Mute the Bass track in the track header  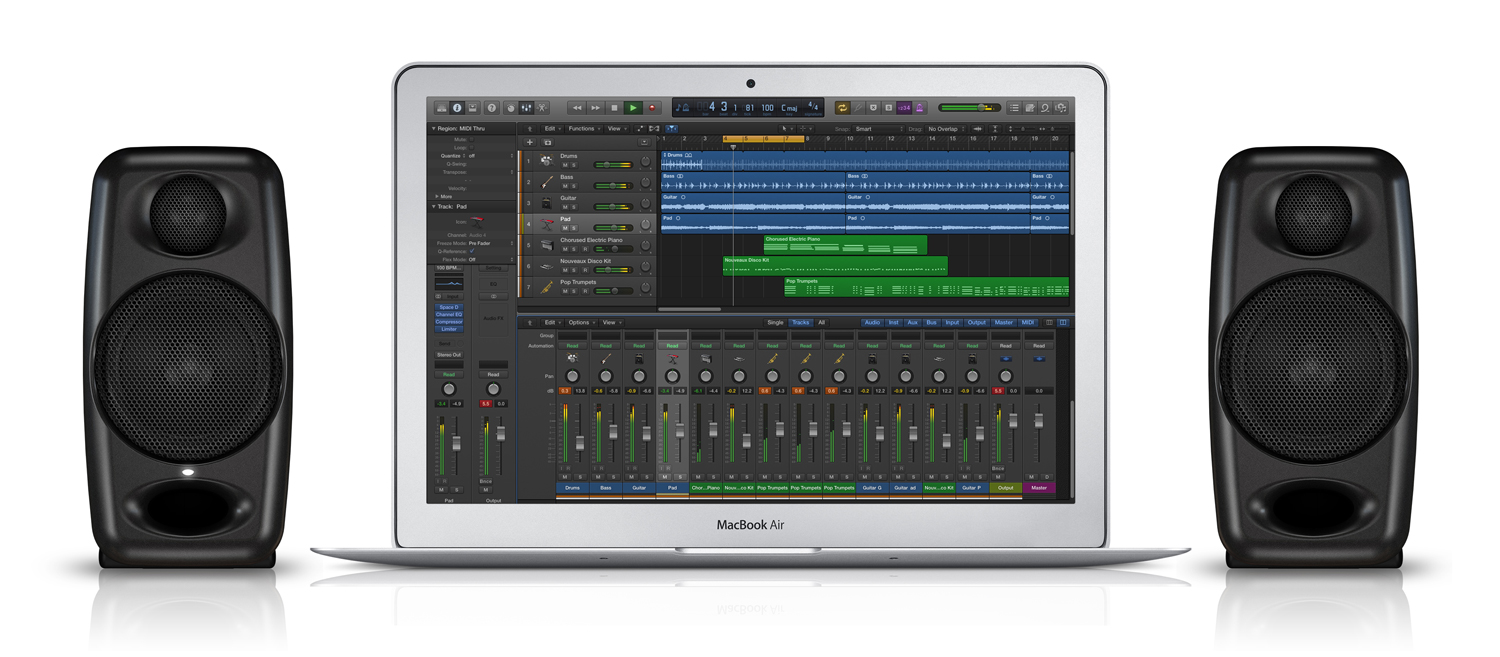pyautogui.click(x=565, y=186)
